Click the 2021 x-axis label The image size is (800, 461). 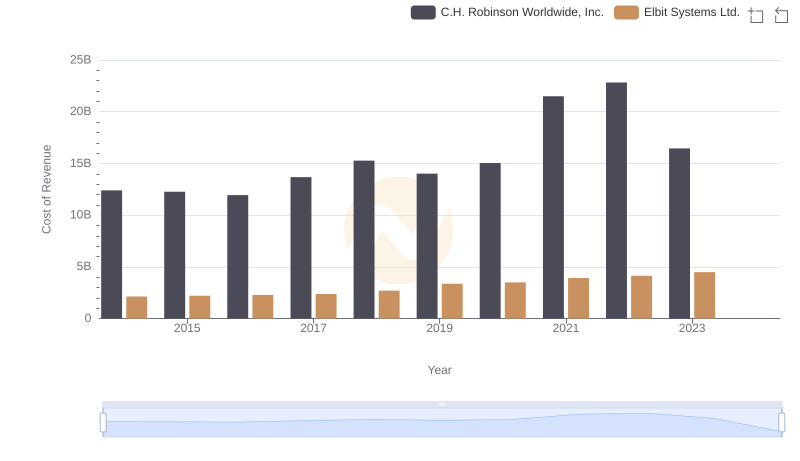pos(565,328)
